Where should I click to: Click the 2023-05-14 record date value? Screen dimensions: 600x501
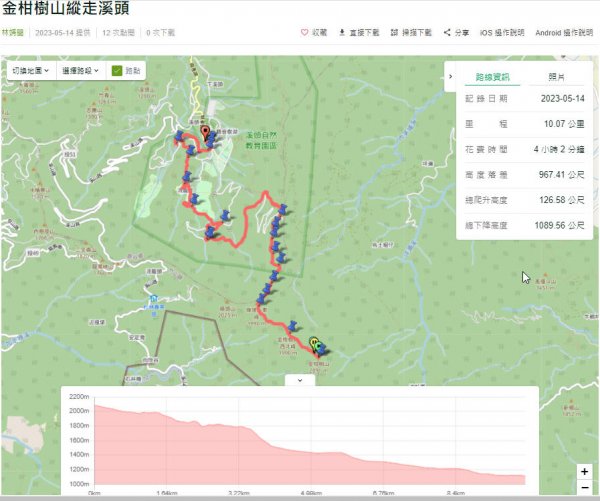tap(562, 98)
